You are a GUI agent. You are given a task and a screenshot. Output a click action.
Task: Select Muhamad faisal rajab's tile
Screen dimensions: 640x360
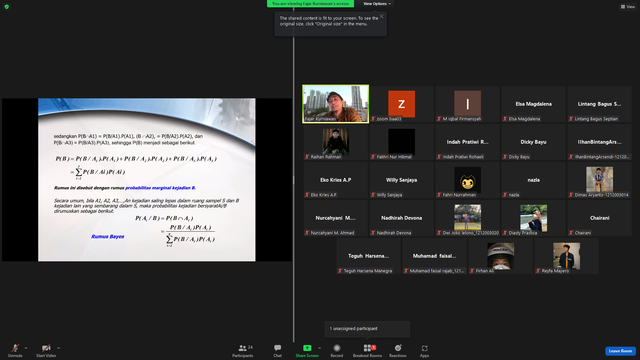tap(434, 256)
